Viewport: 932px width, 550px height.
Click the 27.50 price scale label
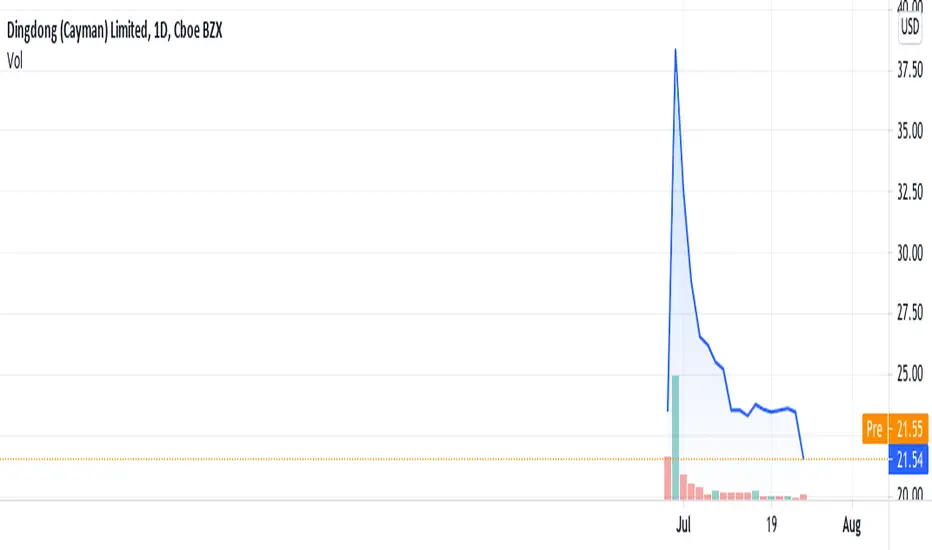tap(910, 313)
